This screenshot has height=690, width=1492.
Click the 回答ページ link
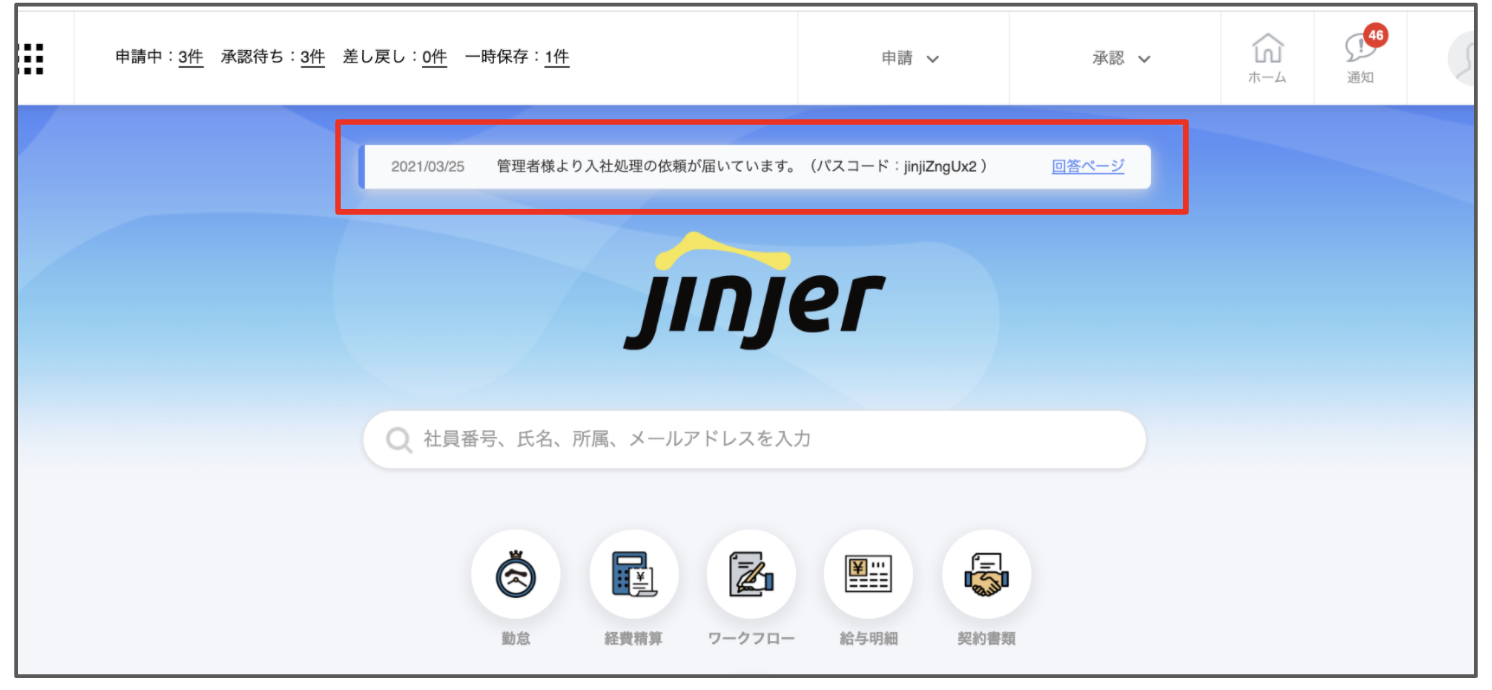[x=1087, y=167]
